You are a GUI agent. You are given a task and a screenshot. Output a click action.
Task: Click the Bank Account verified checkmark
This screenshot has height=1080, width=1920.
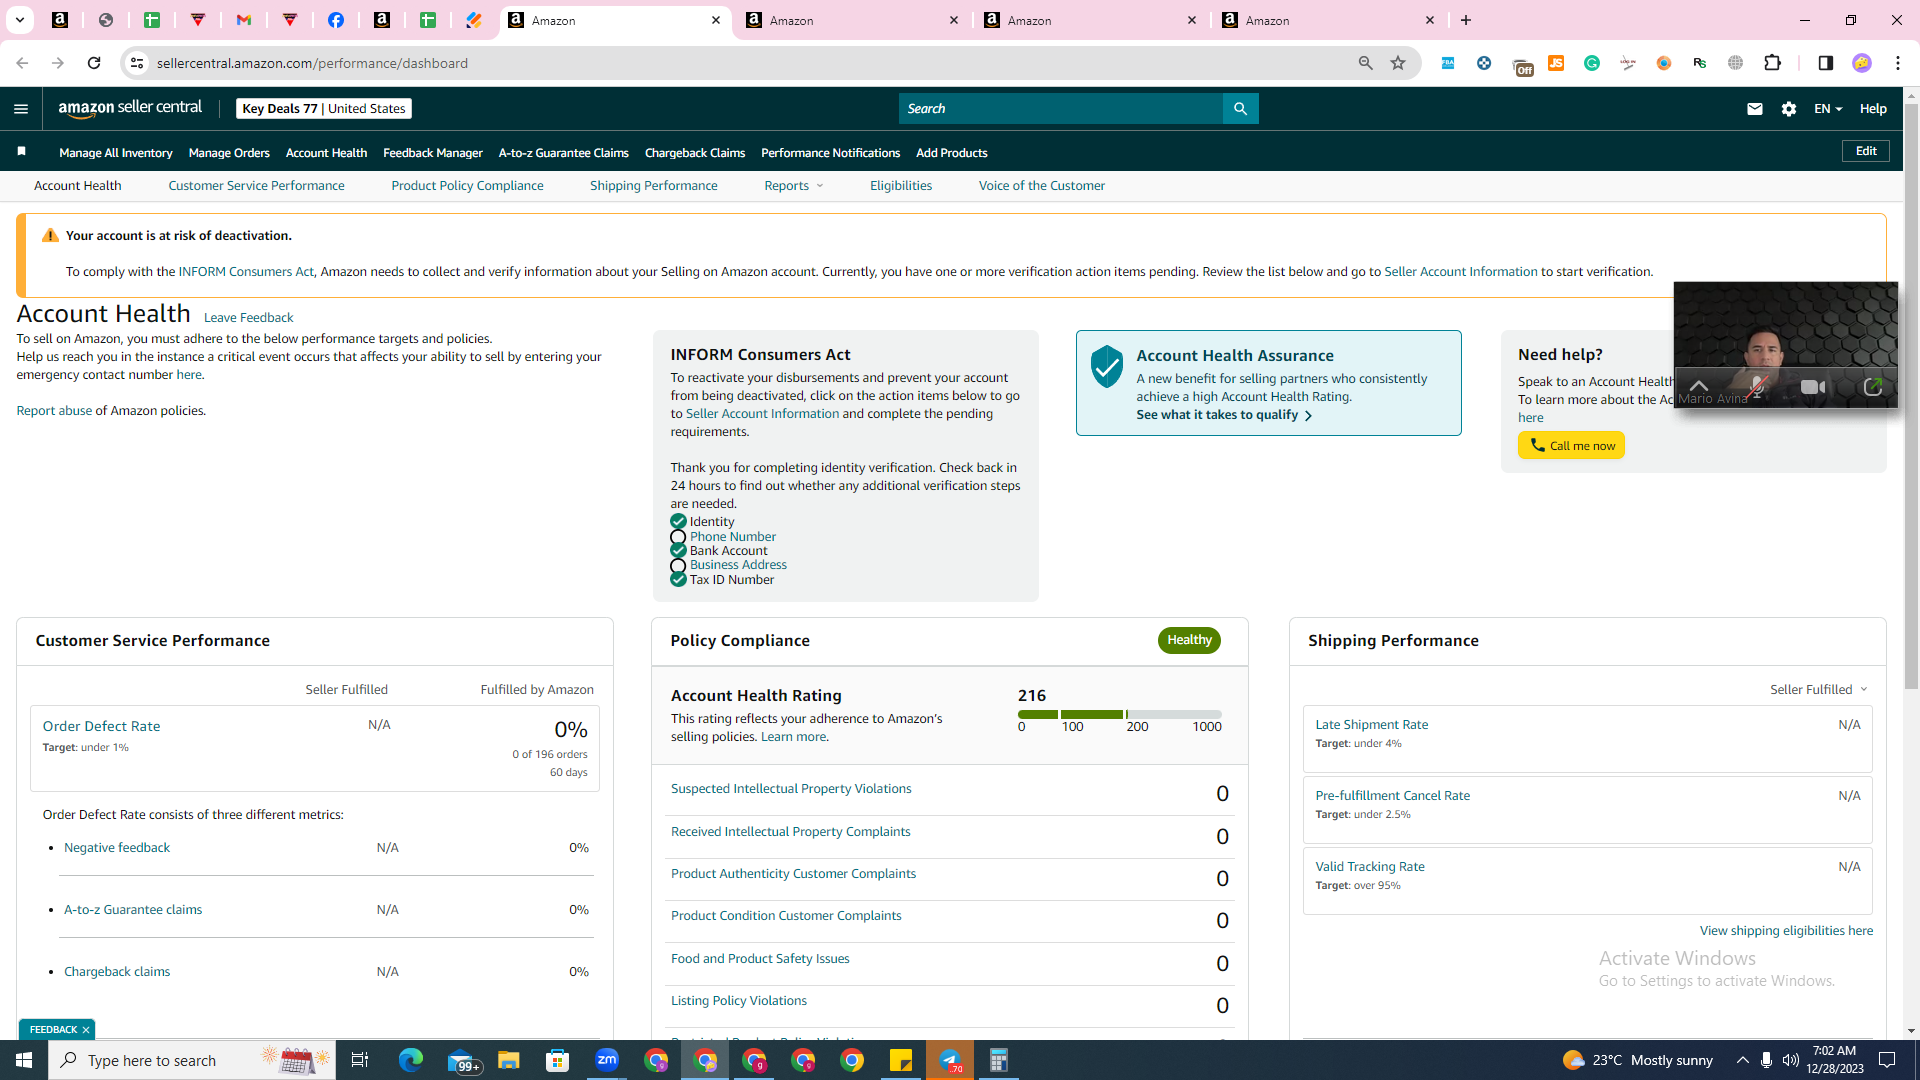[x=678, y=551]
